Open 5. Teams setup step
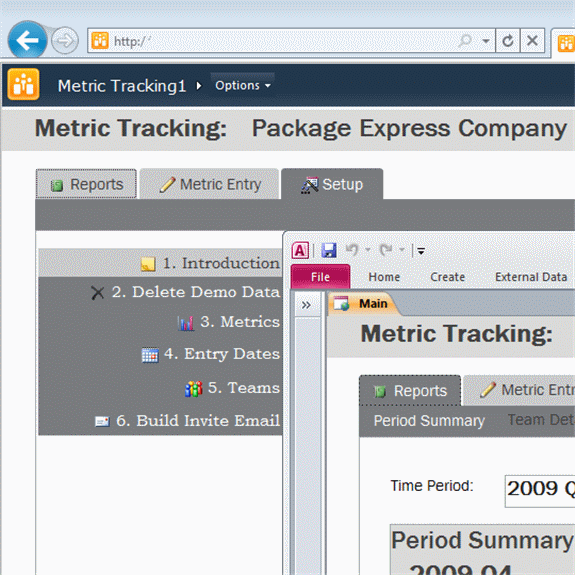575x575 pixels. click(x=161, y=388)
